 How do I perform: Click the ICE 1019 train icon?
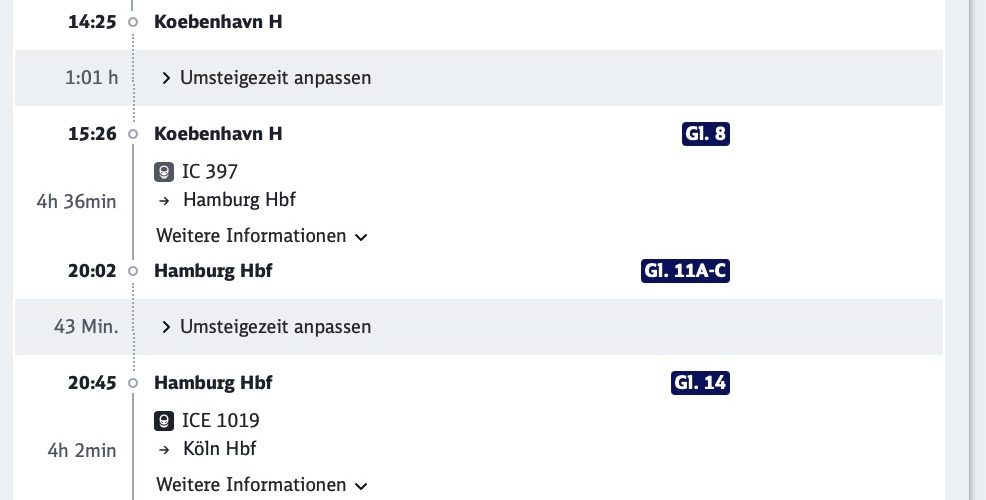coord(164,421)
